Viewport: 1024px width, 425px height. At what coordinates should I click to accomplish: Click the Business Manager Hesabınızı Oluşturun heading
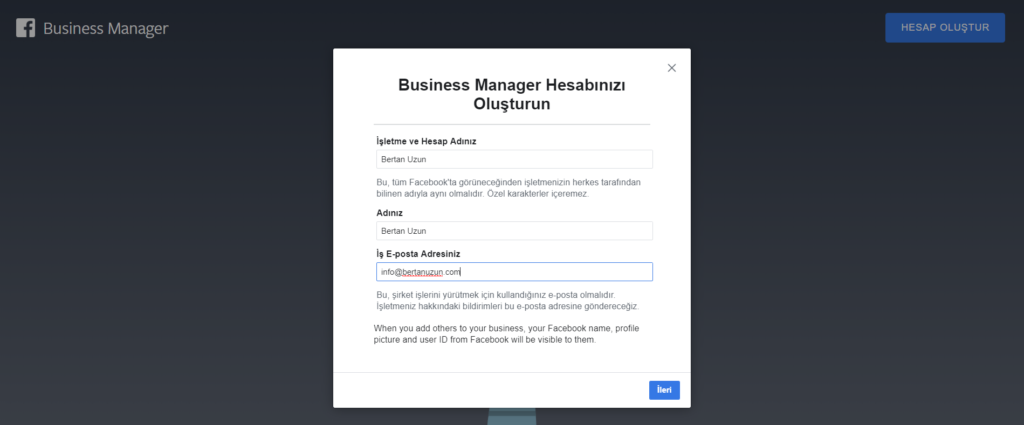[x=512, y=94]
